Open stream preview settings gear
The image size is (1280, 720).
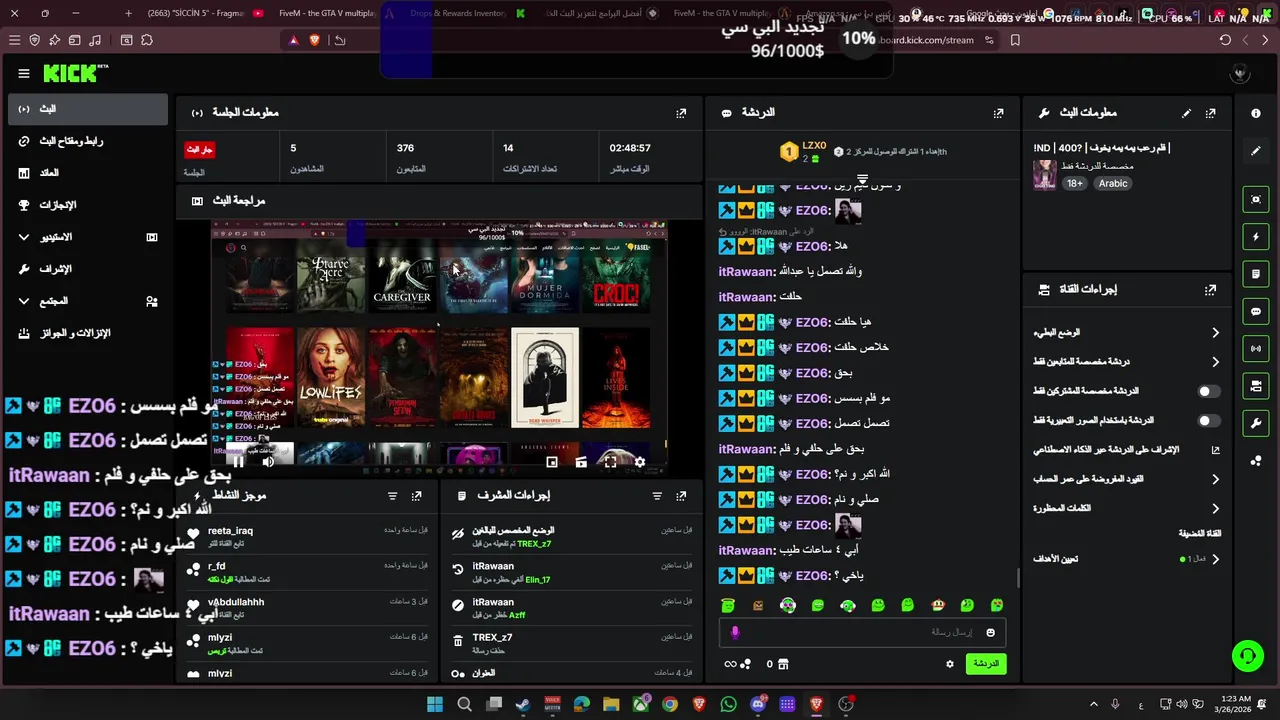pos(640,462)
